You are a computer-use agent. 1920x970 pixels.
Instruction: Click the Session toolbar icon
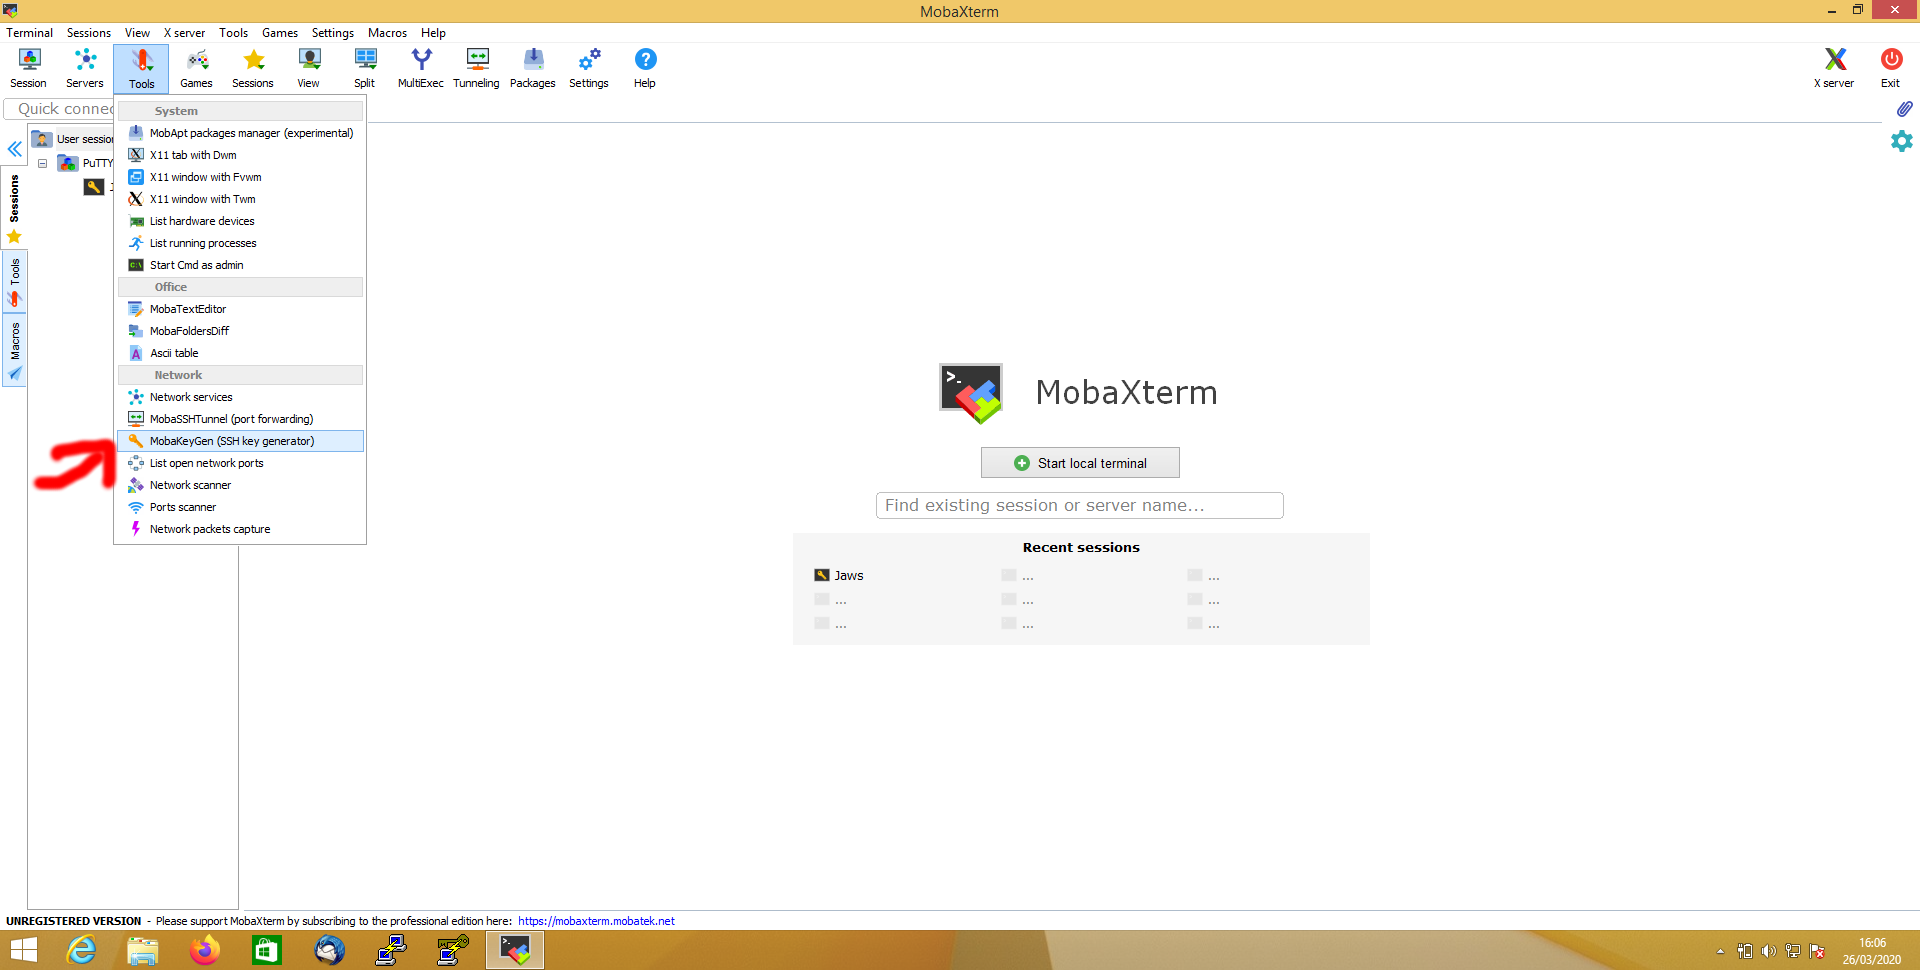coord(29,68)
